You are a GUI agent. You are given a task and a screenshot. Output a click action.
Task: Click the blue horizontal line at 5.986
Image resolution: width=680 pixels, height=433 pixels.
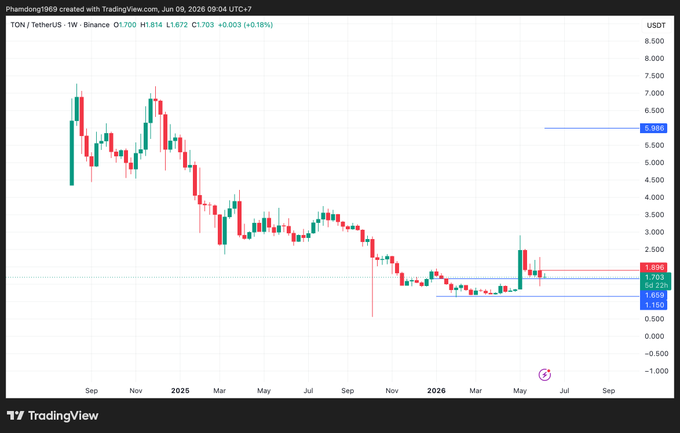592,128
